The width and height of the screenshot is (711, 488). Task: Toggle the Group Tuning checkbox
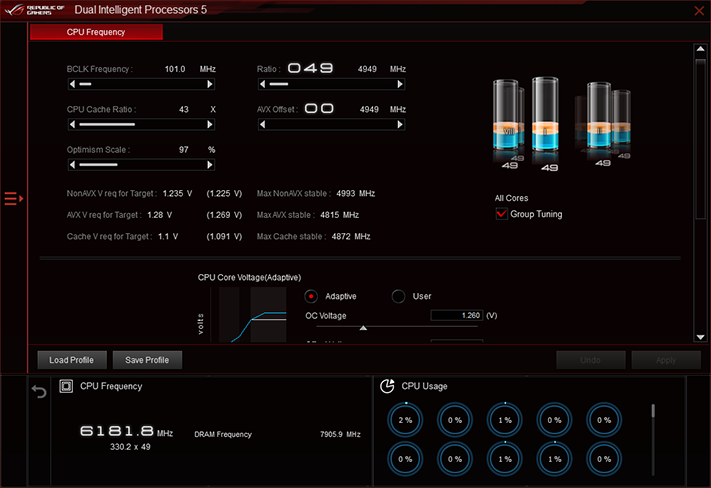click(x=502, y=214)
